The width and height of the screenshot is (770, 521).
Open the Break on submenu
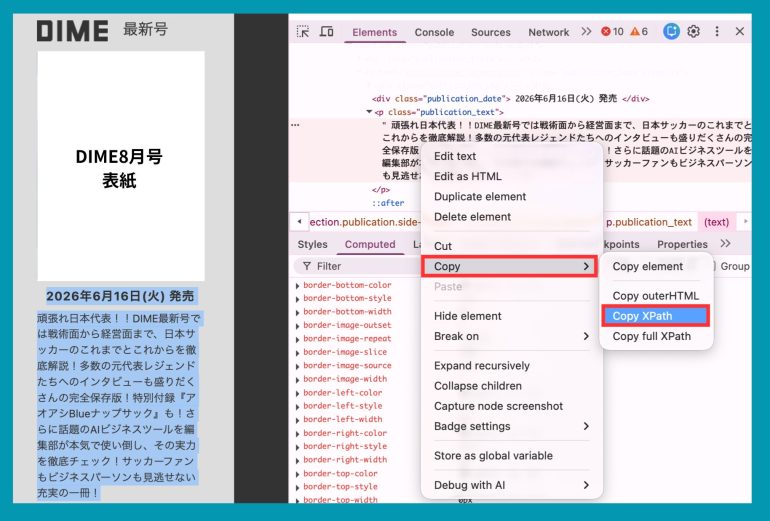[x=512, y=336]
